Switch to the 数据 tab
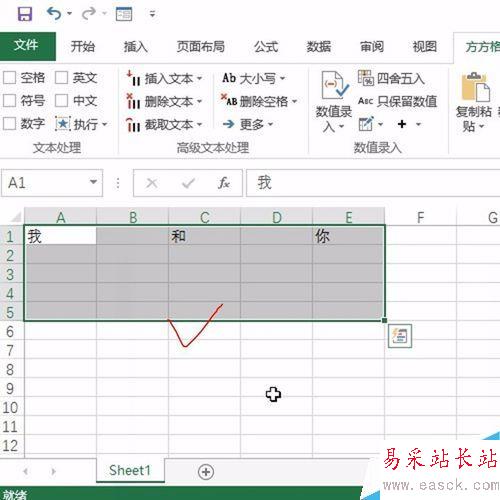Image resolution: width=500 pixels, height=500 pixels. click(319, 47)
